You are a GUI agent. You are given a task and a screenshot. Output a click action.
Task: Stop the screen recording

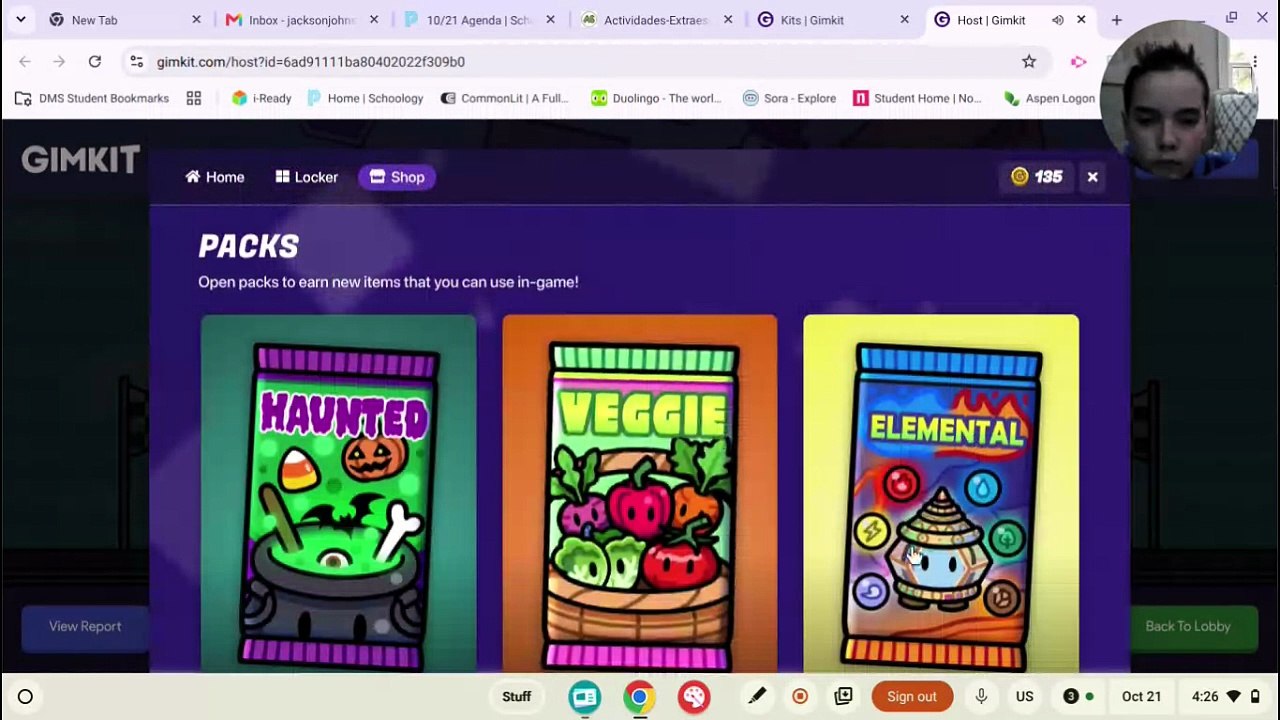(800, 697)
